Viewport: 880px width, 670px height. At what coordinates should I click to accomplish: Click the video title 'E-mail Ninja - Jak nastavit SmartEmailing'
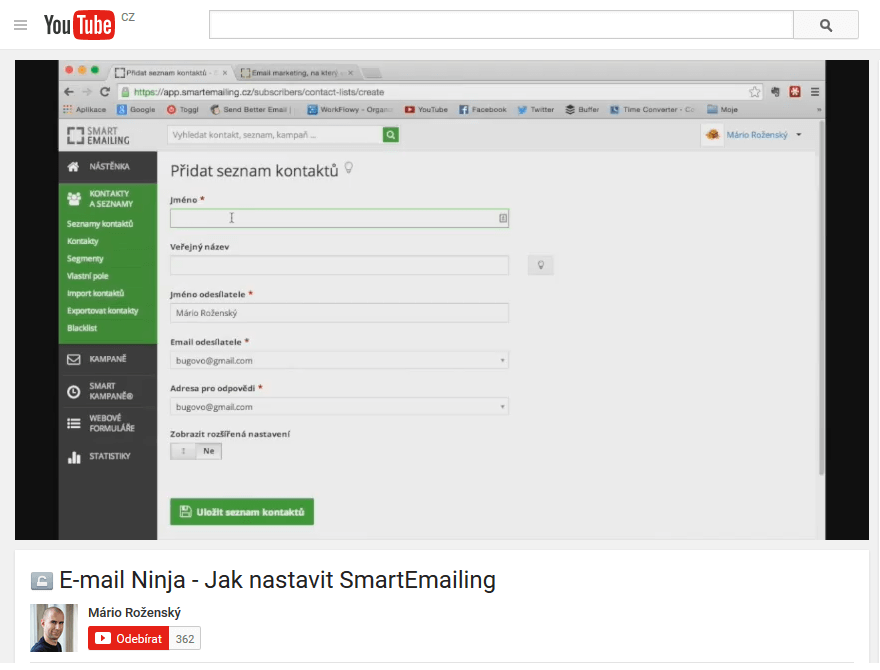[x=277, y=580]
